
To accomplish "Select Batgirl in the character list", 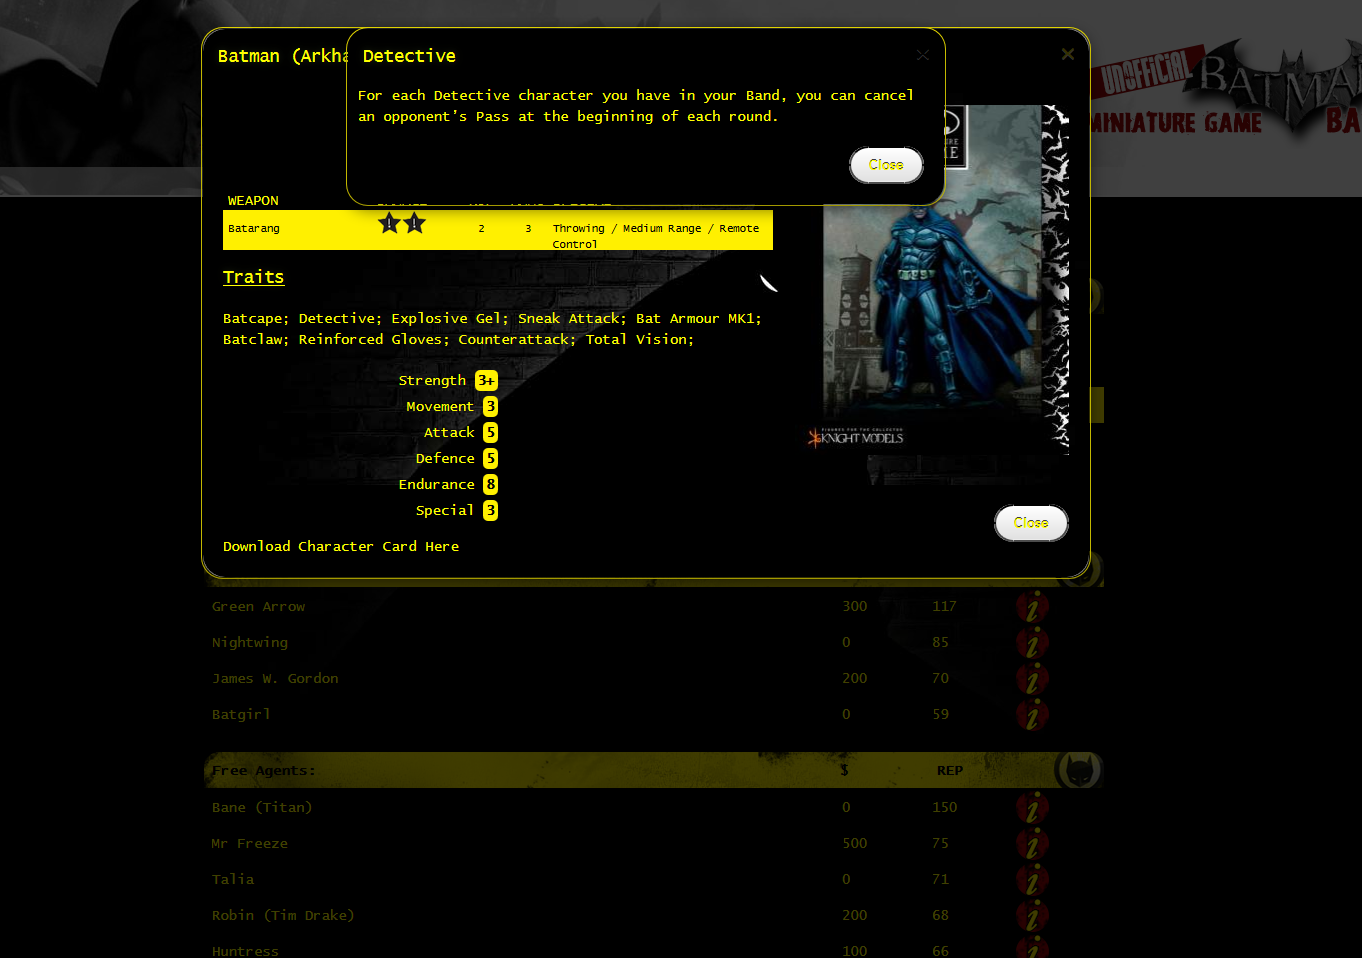I will click(x=241, y=714).
